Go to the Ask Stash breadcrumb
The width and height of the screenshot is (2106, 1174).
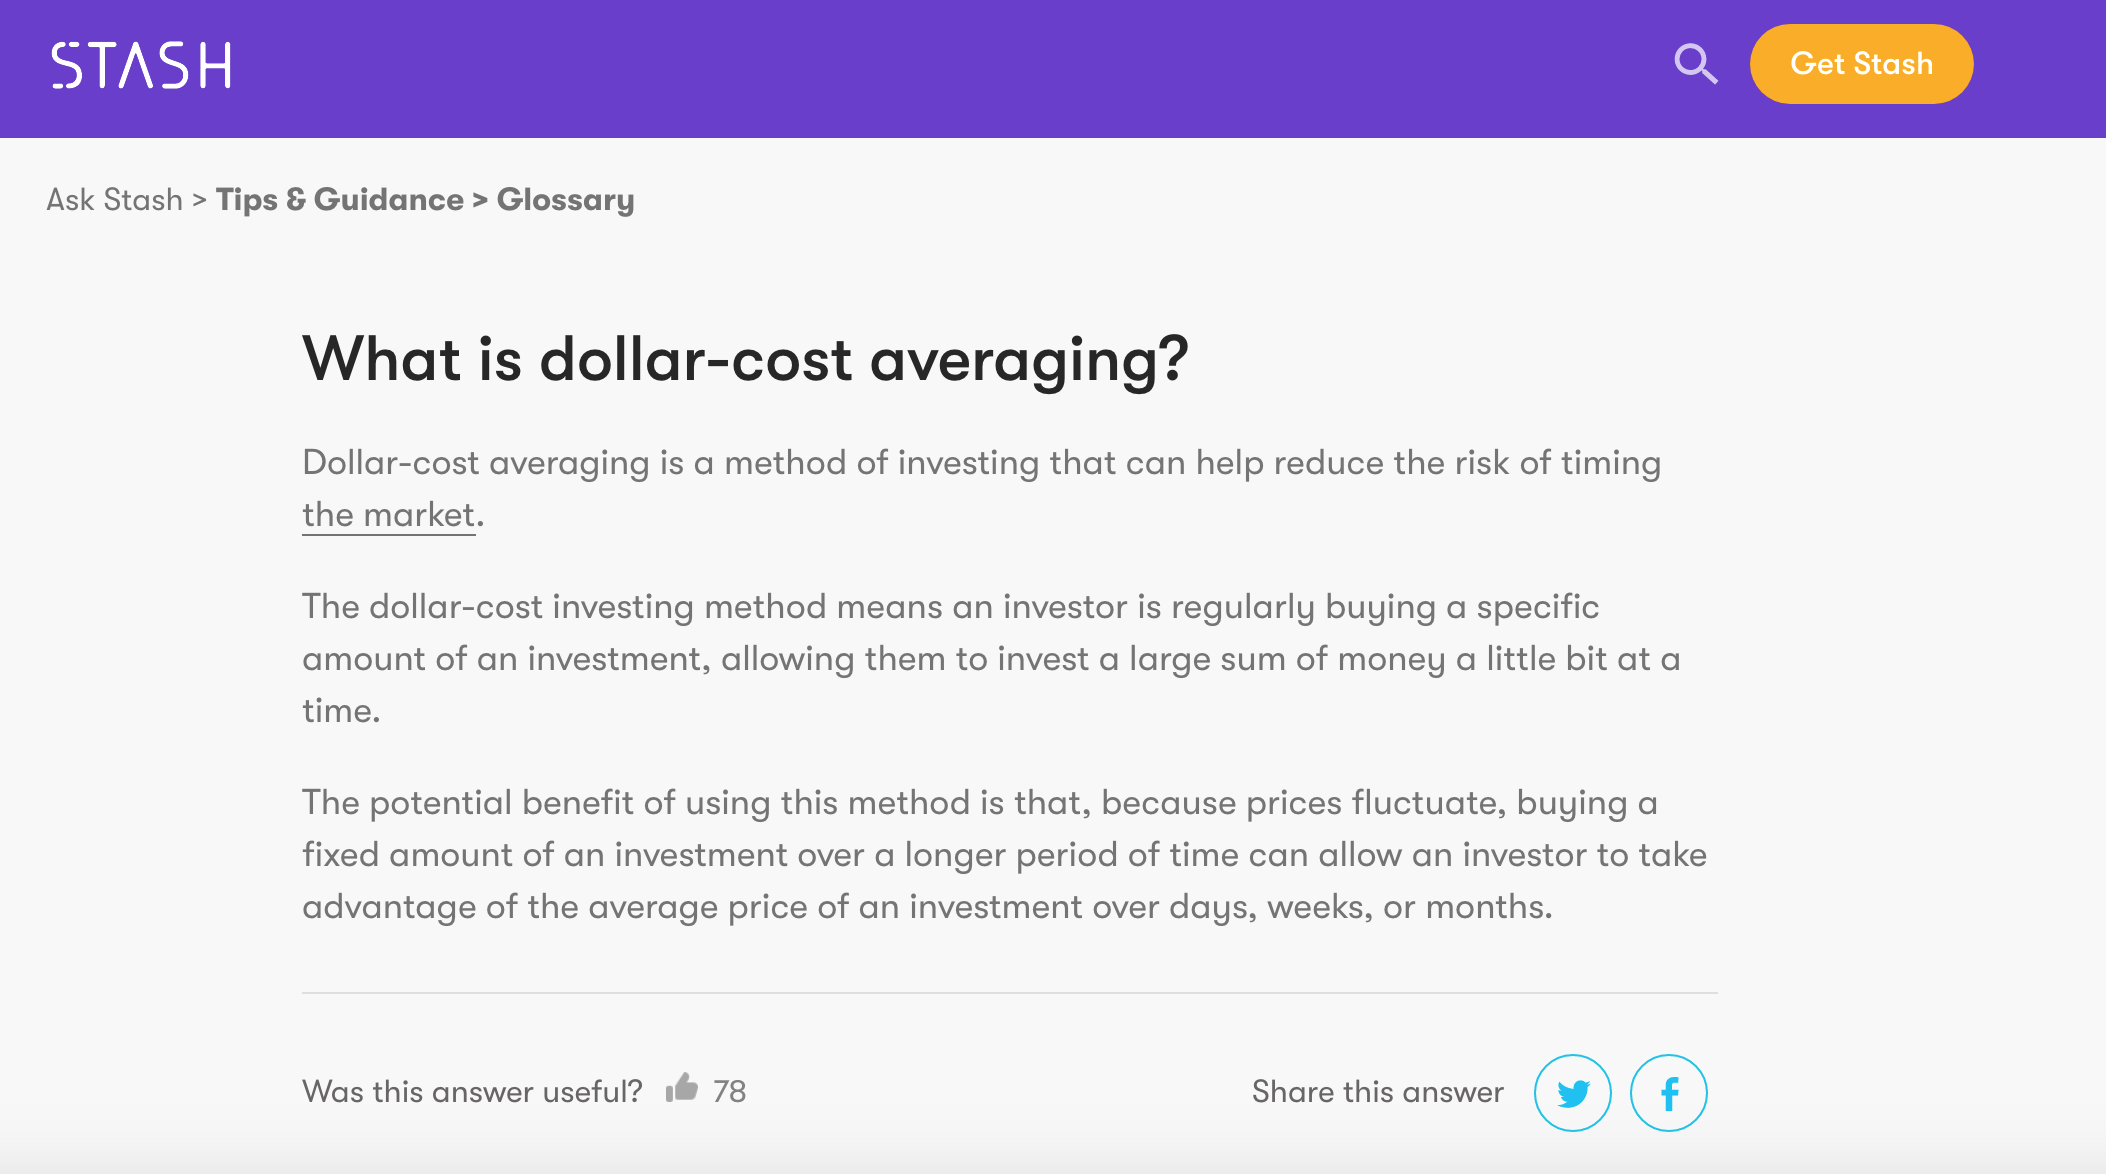114,200
